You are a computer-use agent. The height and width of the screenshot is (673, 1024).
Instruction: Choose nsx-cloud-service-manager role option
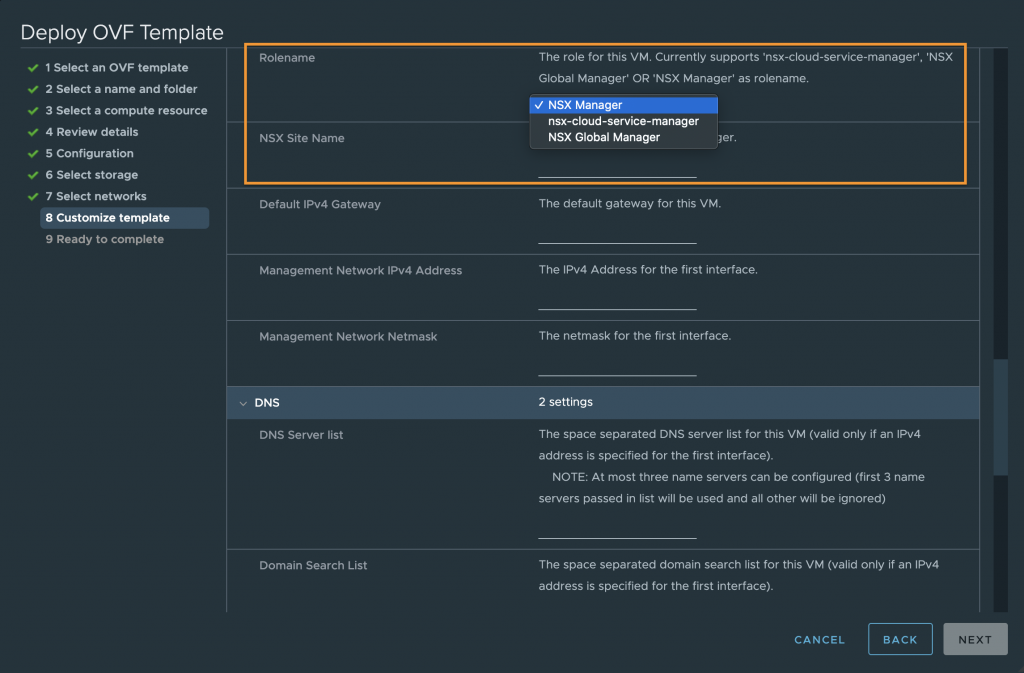(624, 121)
